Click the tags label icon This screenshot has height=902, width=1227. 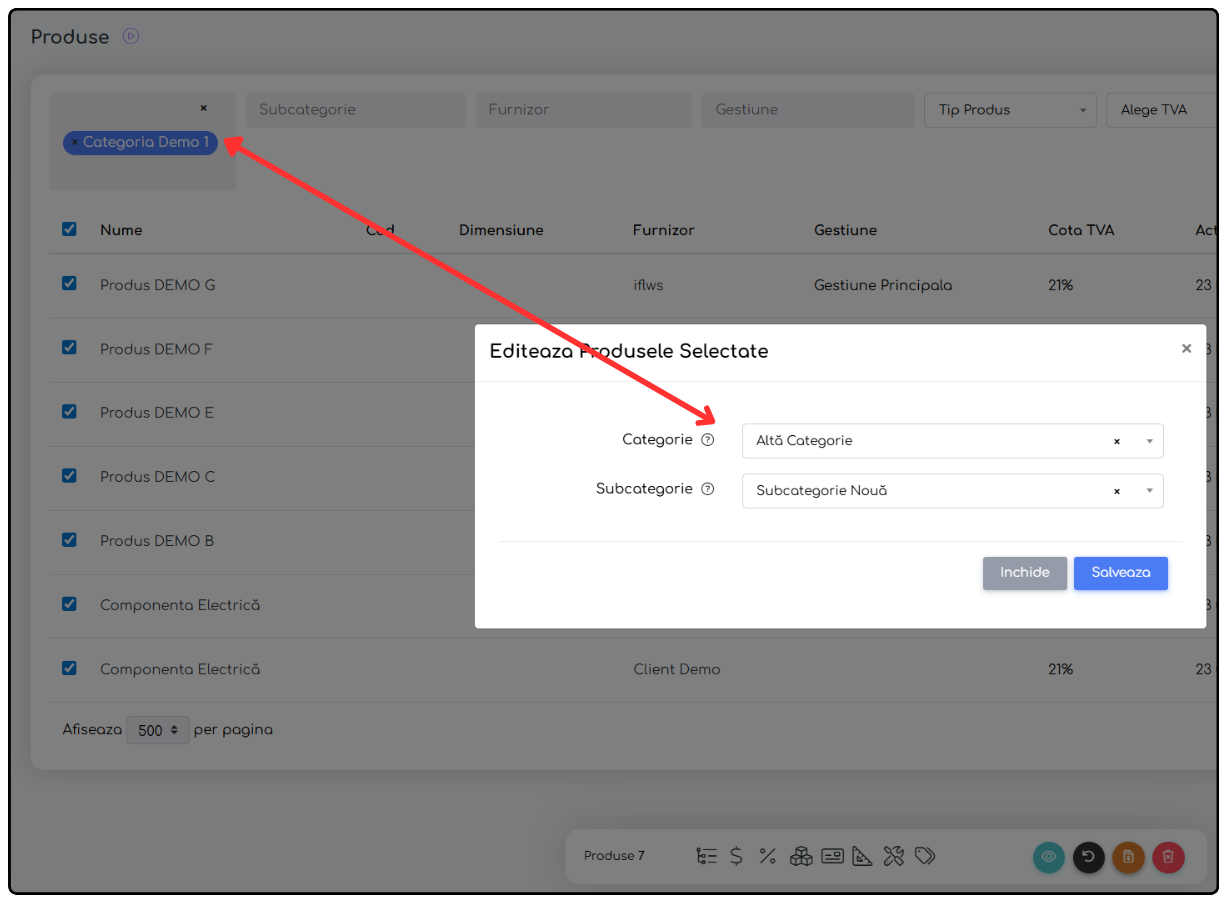tap(925, 856)
